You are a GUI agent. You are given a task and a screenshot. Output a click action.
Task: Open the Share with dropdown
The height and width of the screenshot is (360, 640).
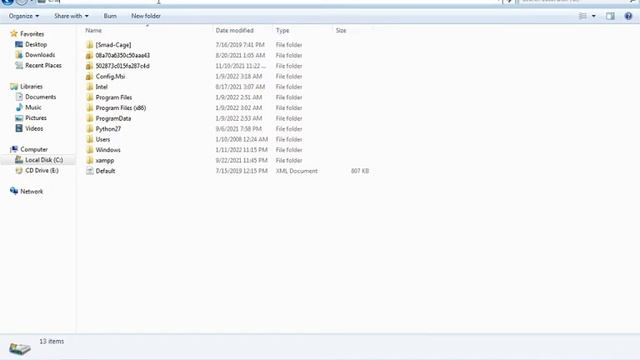pyautogui.click(x=71, y=16)
